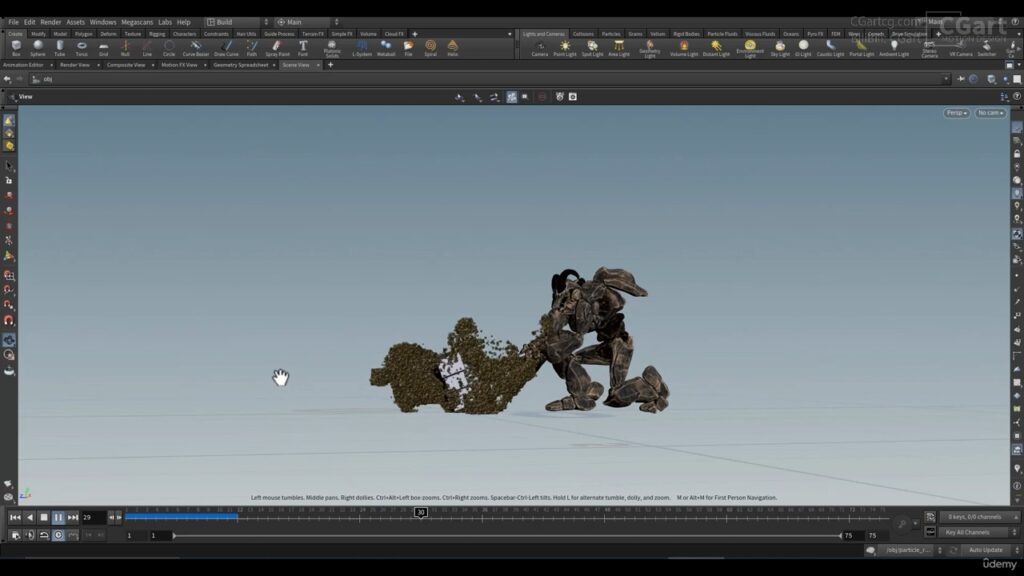The width and height of the screenshot is (1024, 576).
Task: Select the Spray Paint tool
Action: pyautogui.click(x=277, y=48)
